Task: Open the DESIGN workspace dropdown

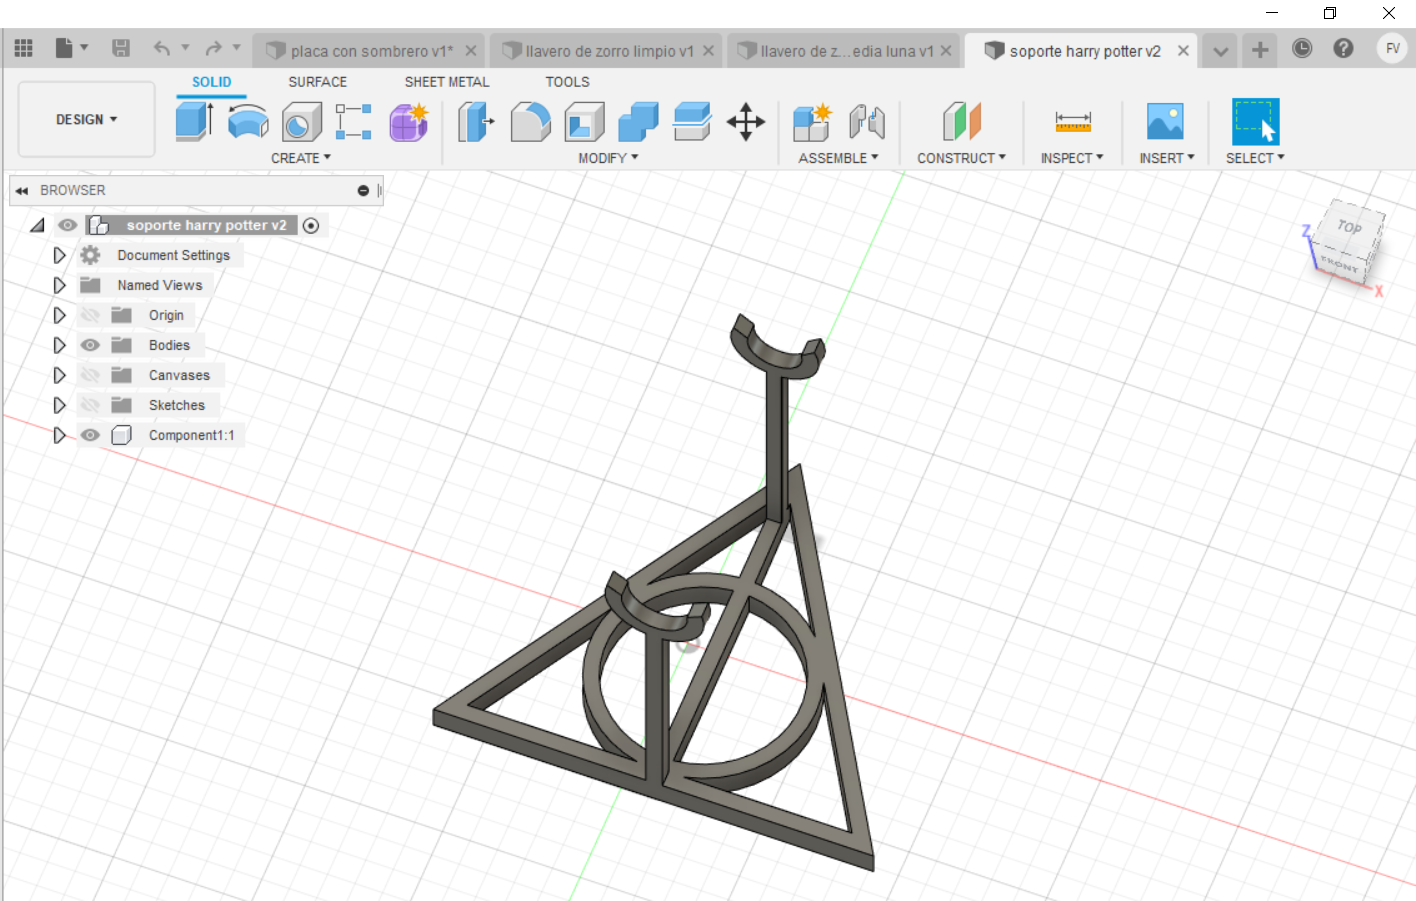Action: [x=86, y=119]
